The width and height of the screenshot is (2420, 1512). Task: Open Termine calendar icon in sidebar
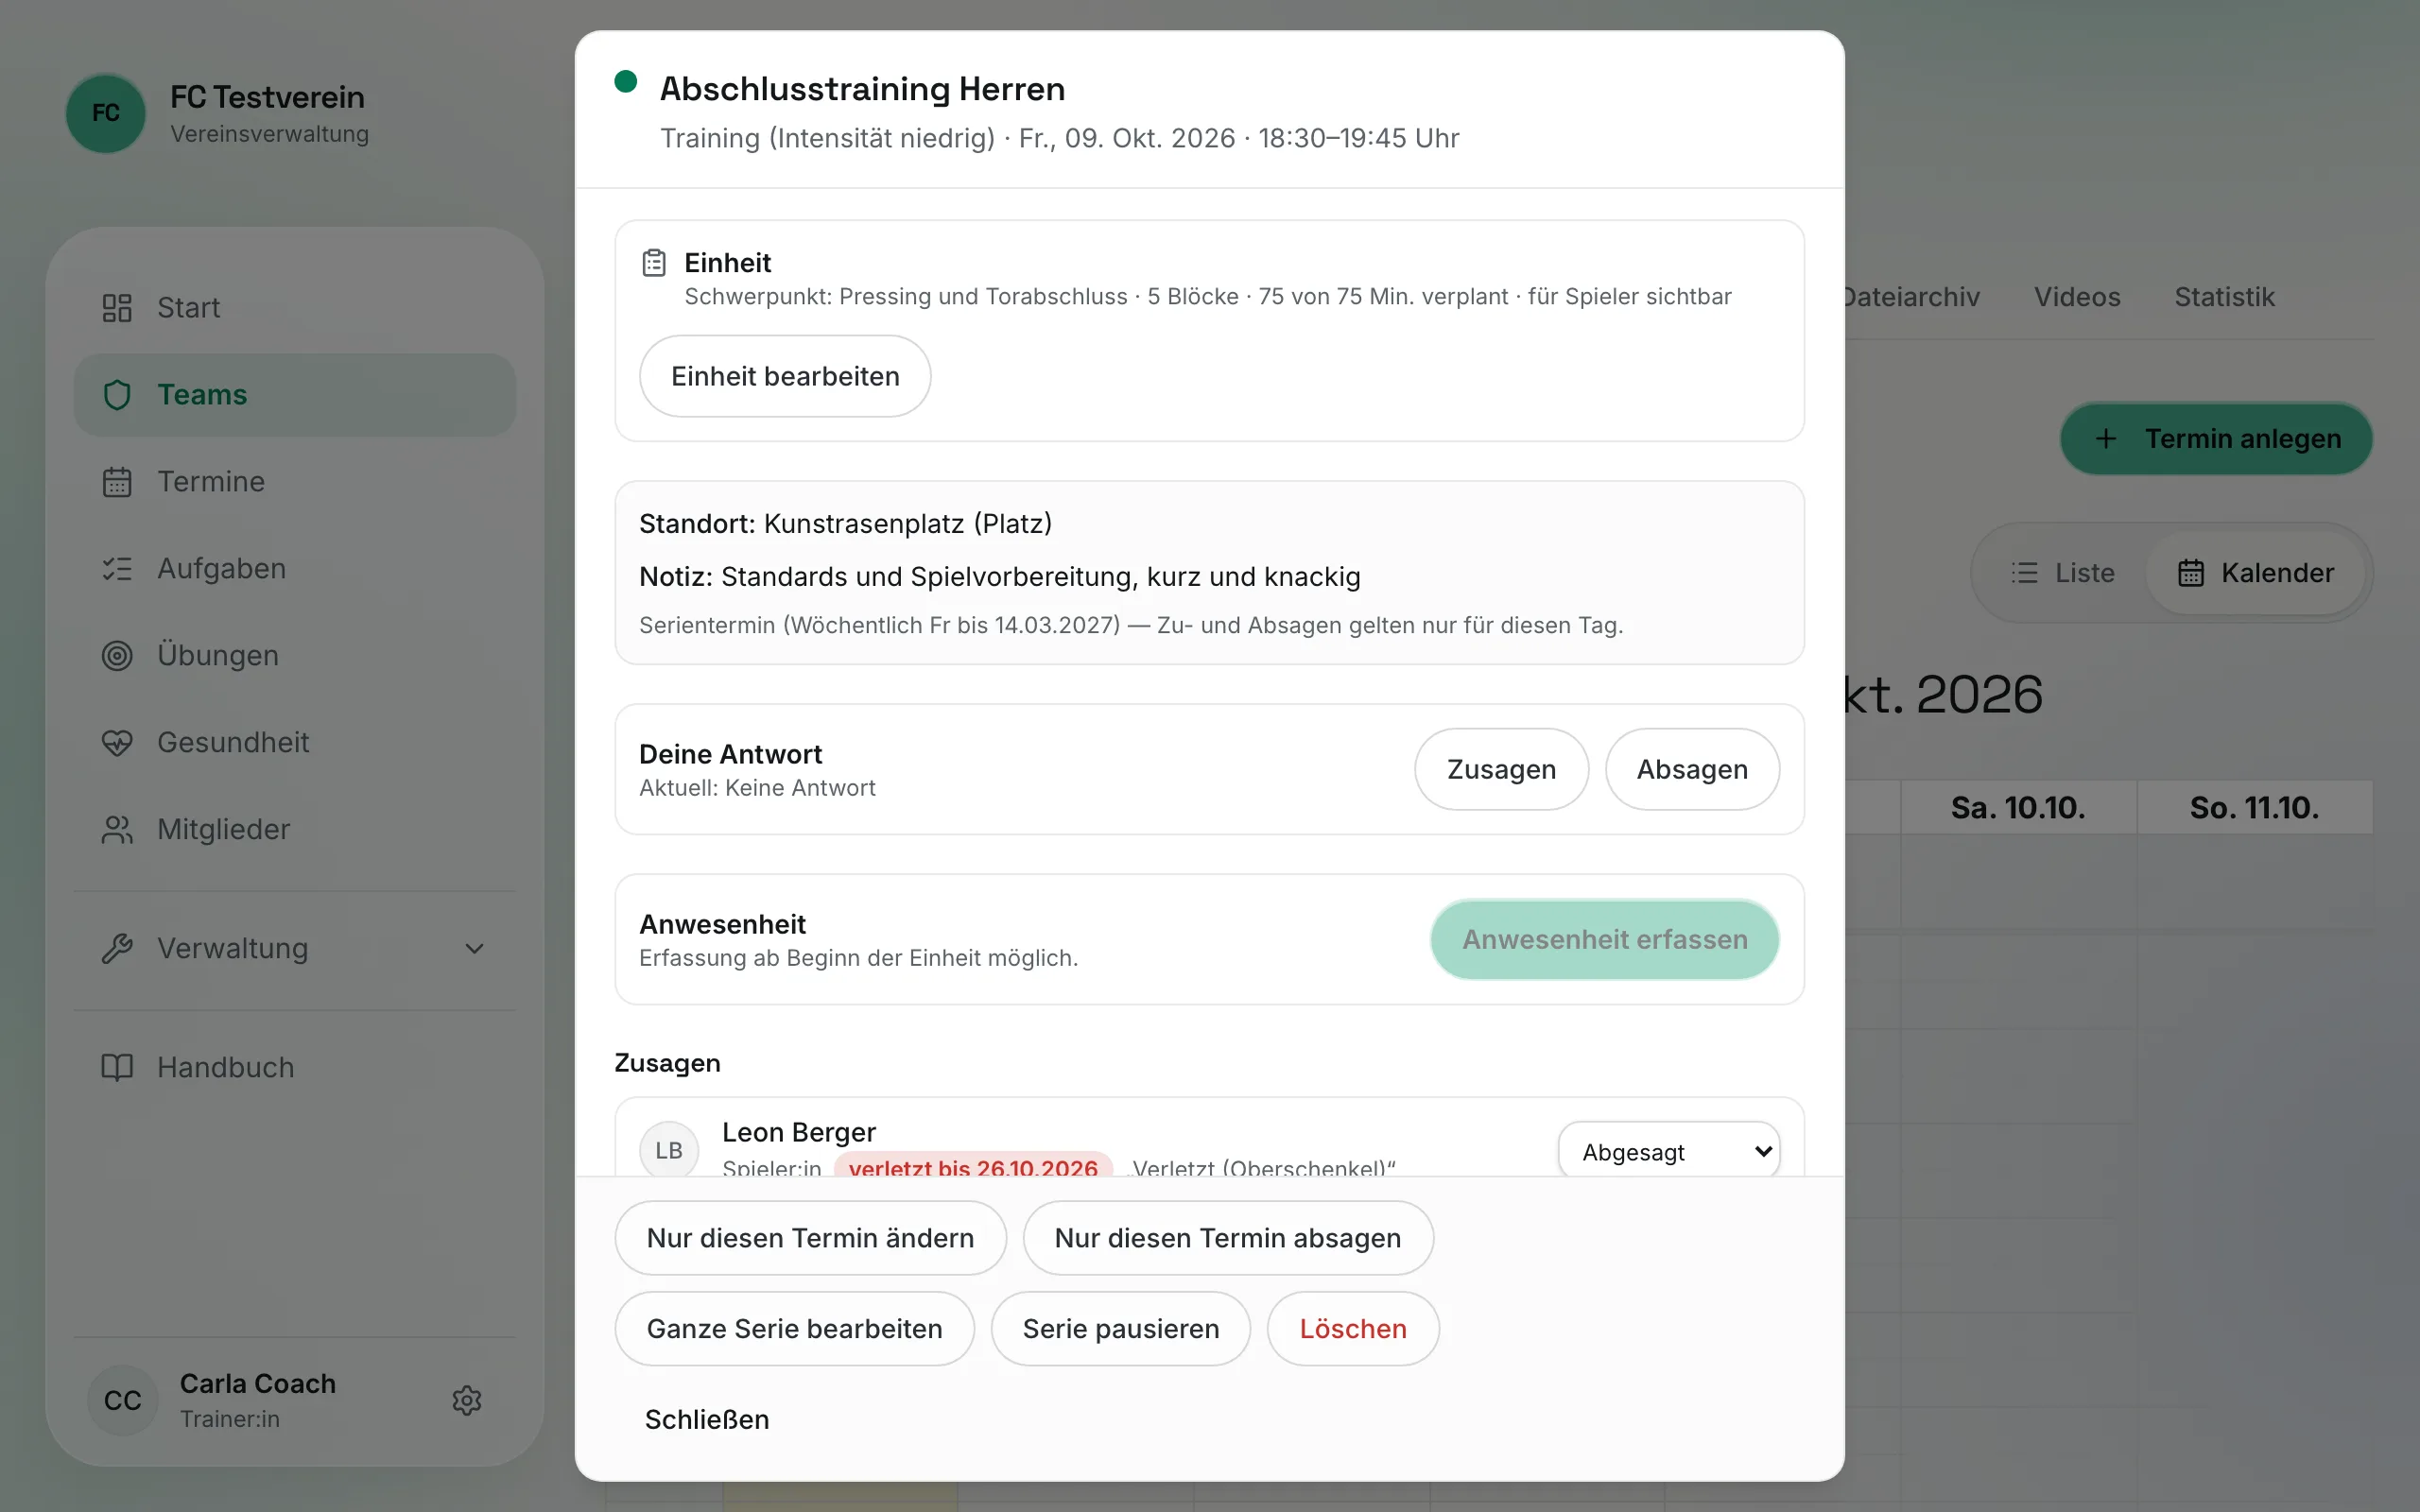[x=117, y=482]
